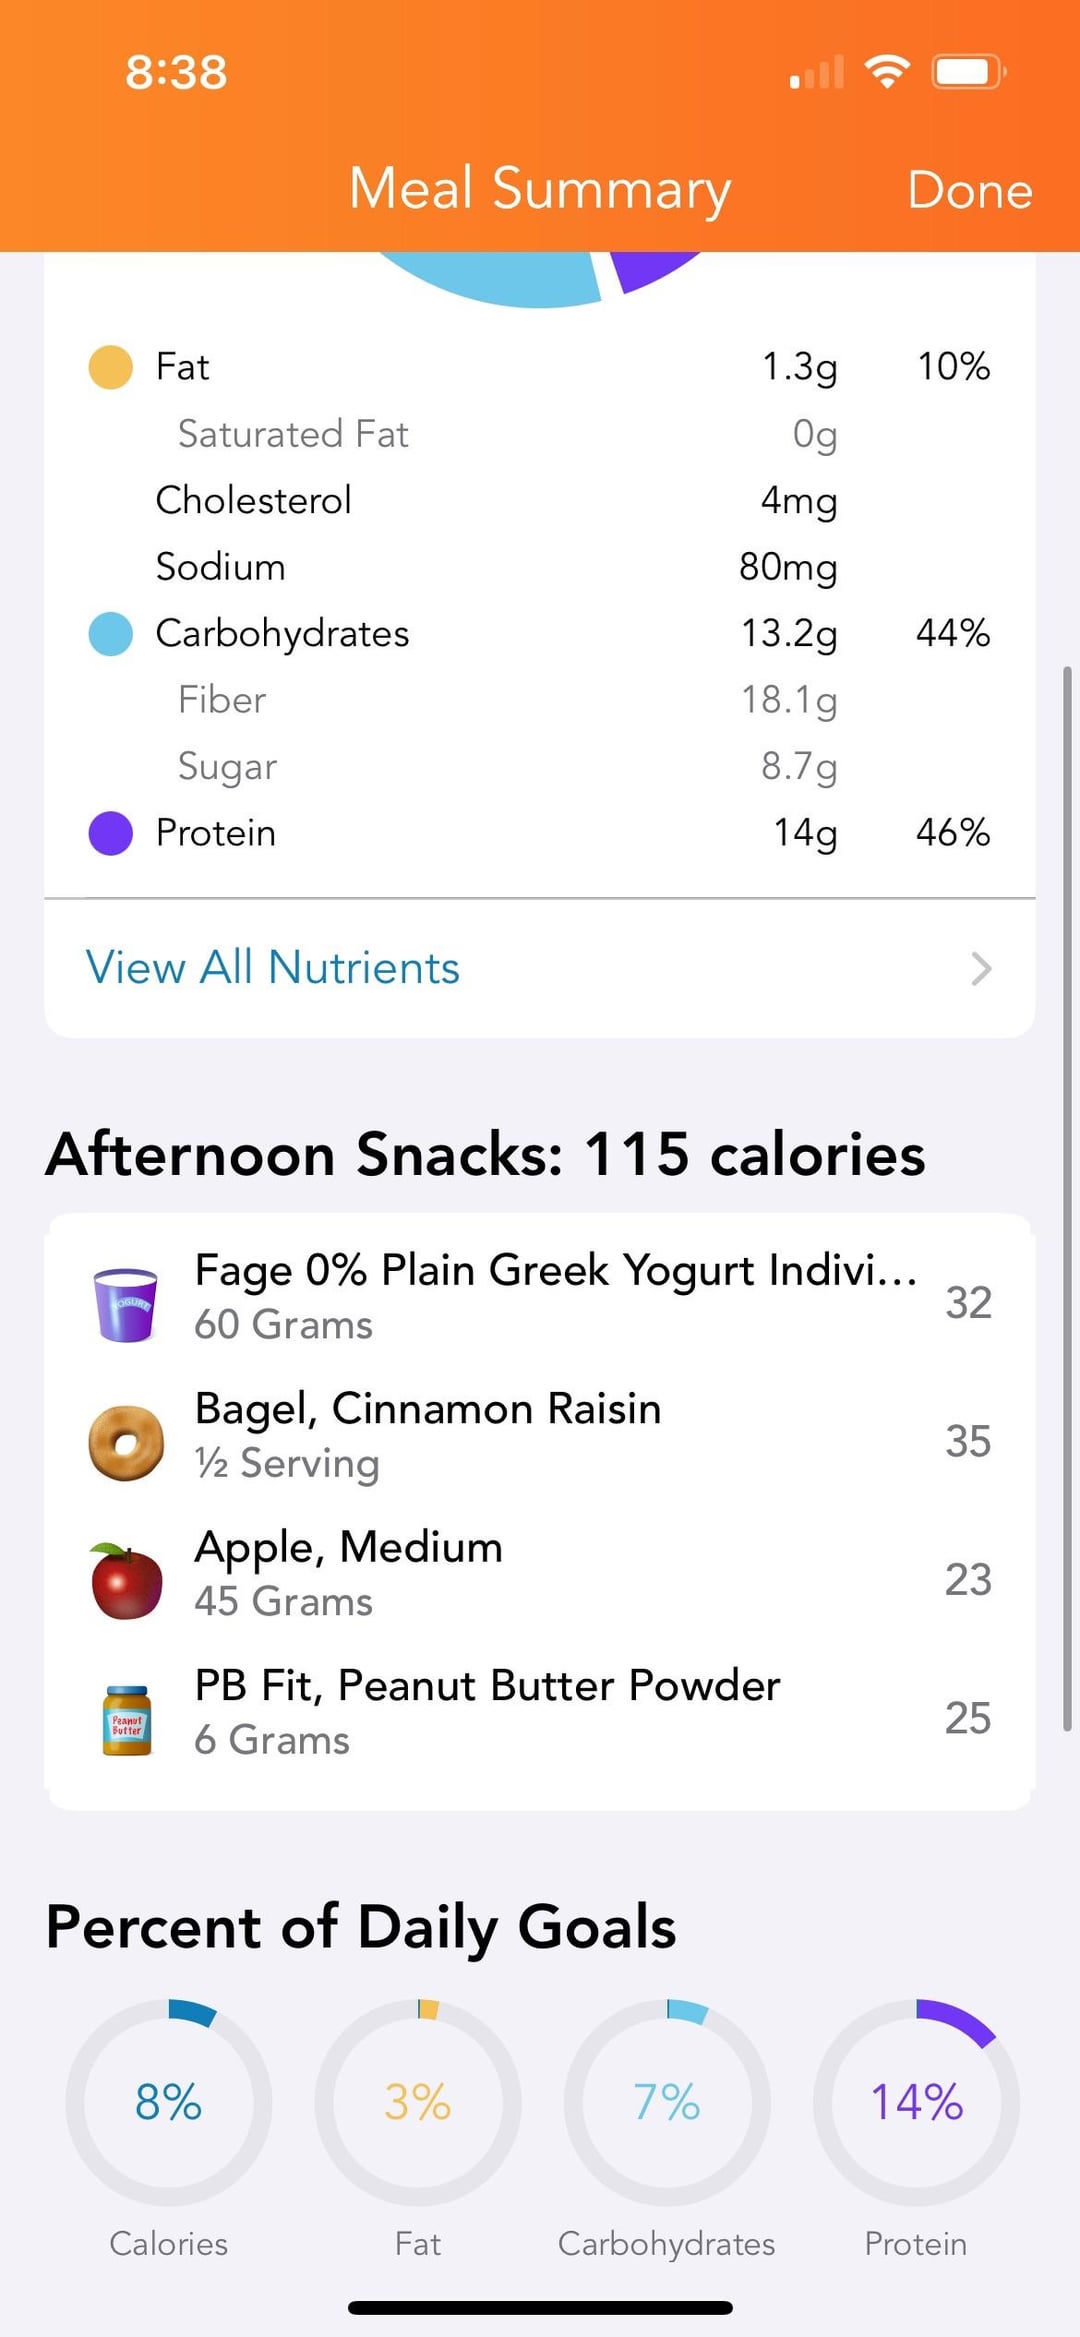
Task: Tap the cinnamon raisin bagel icon
Action: click(x=126, y=1442)
